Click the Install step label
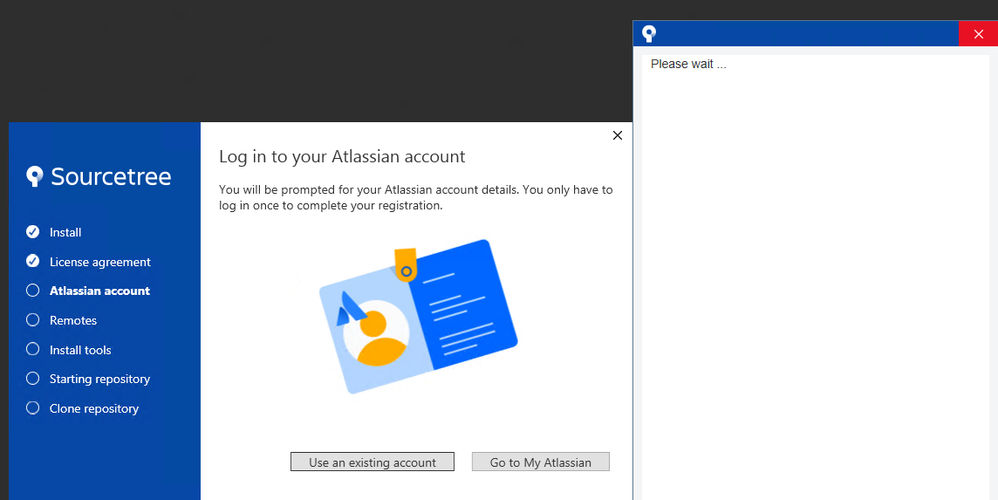 click(x=66, y=232)
